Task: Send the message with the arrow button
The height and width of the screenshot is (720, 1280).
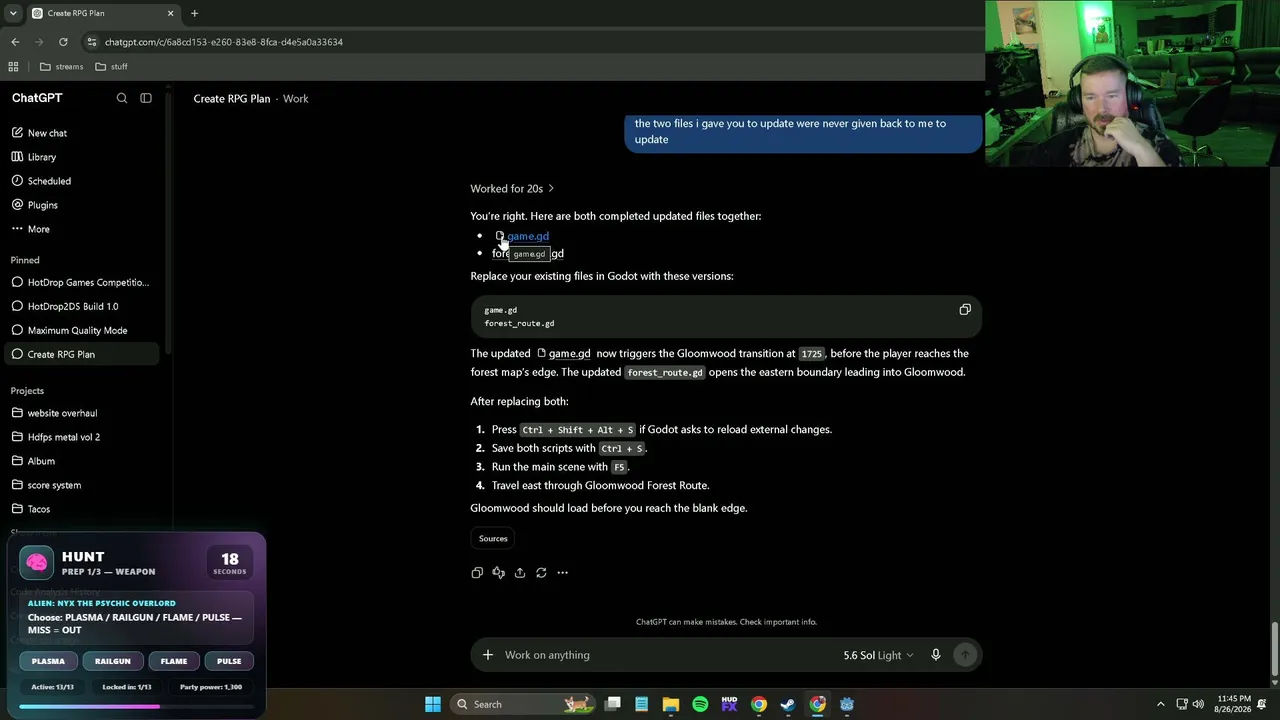Action: 965,655
